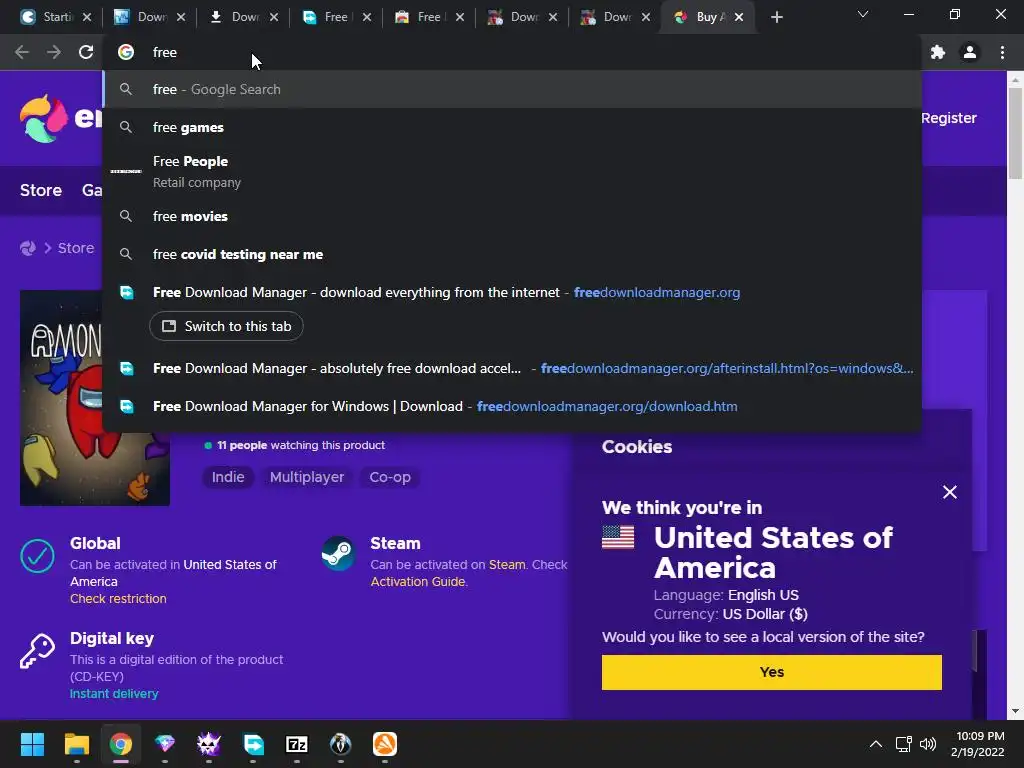
Task: Show hidden system tray icons
Action: coord(876,744)
